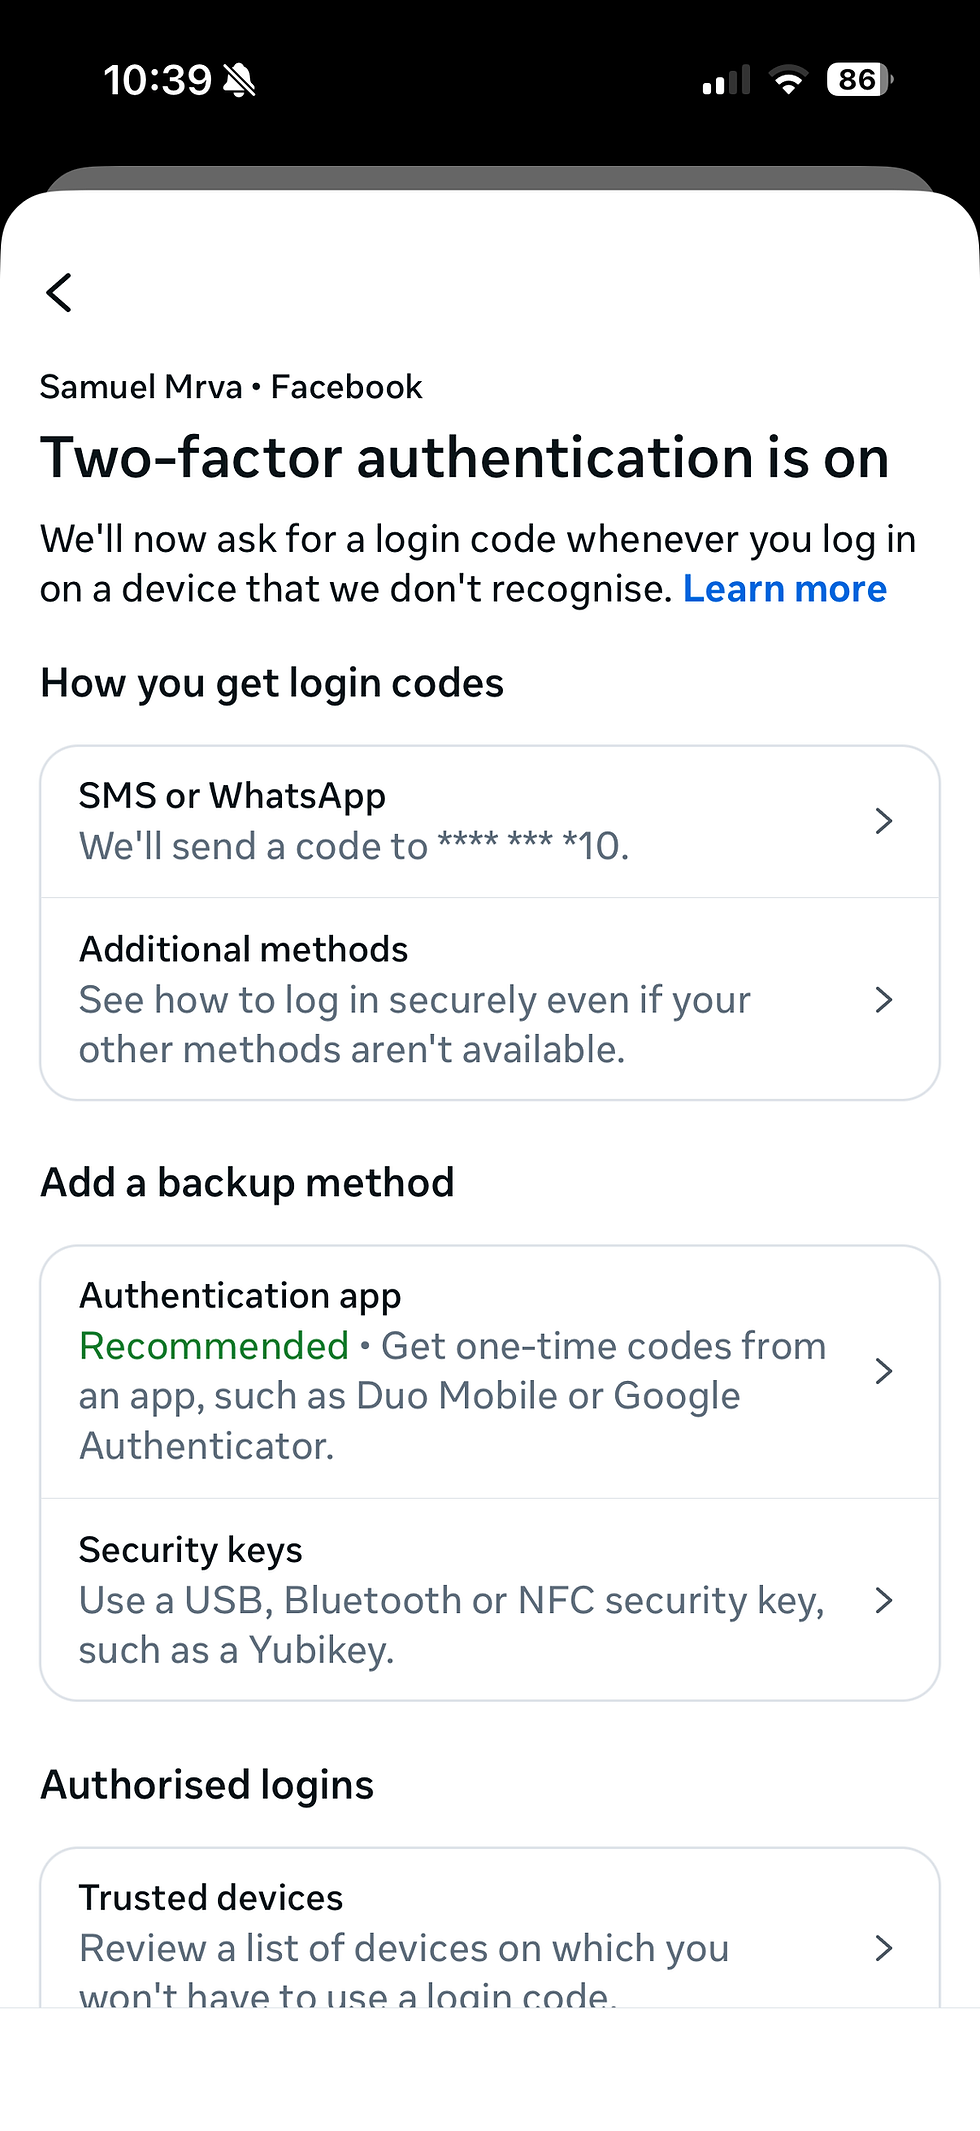Tap the Samuel Mrva Facebook label

click(x=231, y=387)
